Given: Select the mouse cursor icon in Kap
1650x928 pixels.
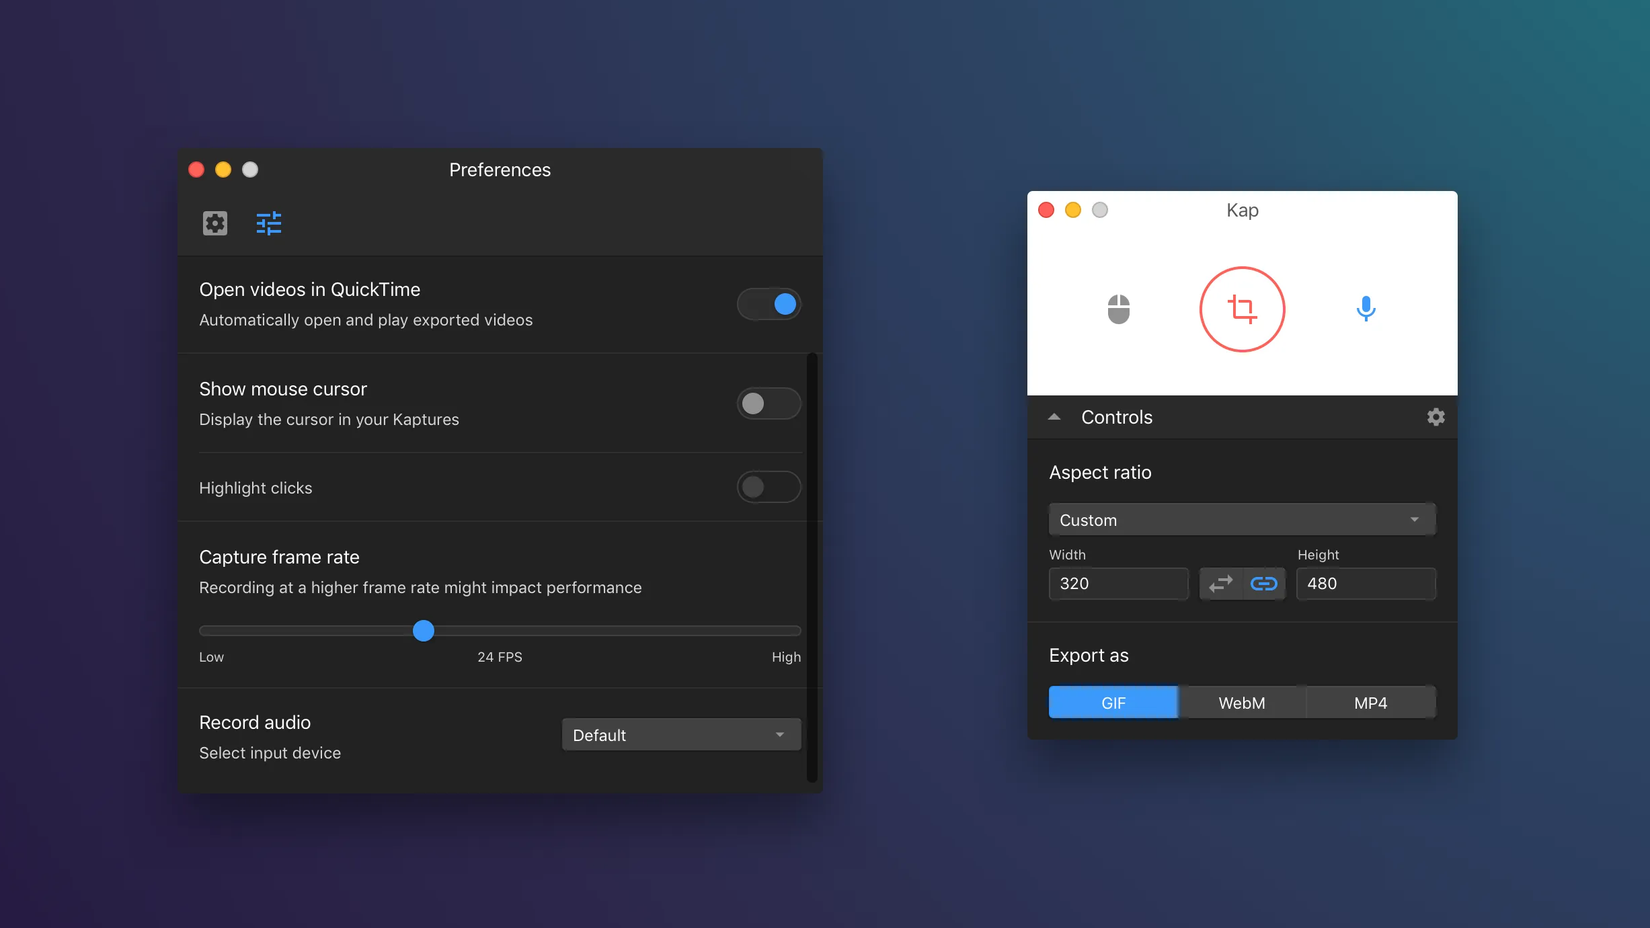Looking at the screenshot, I should coord(1118,309).
